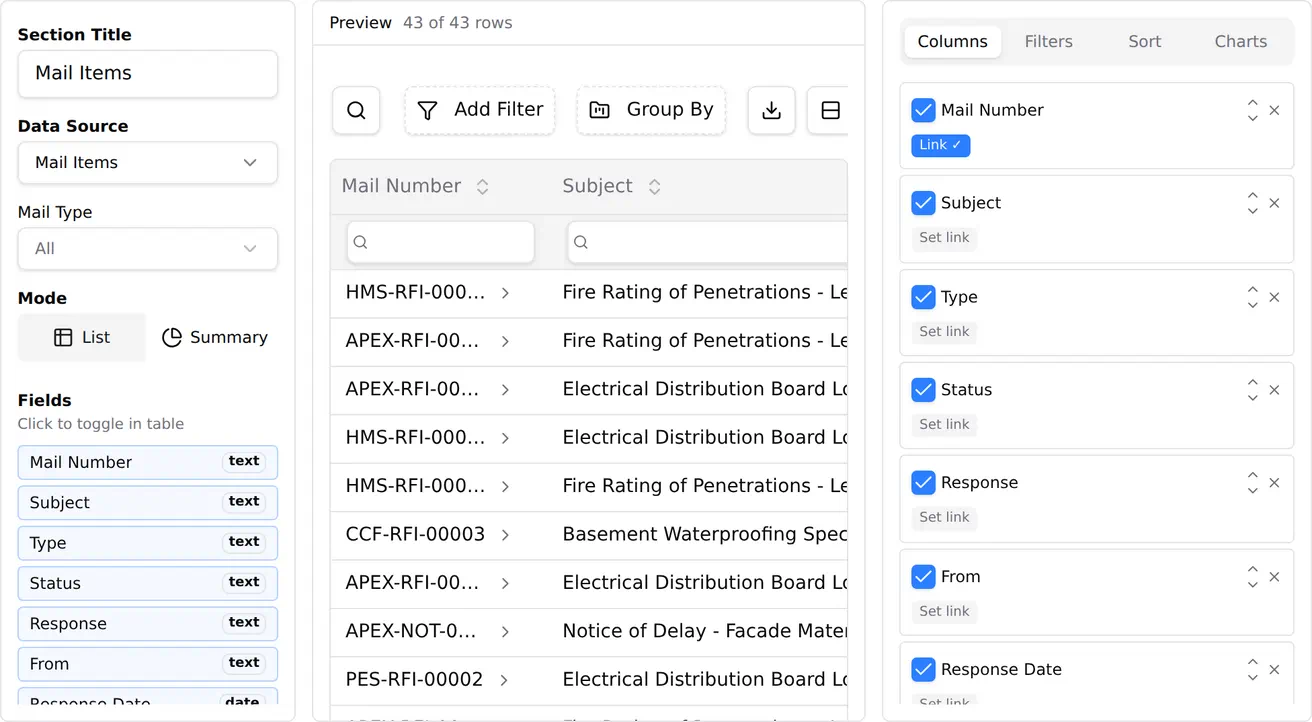The image size is (1312, 722).
Task: Select List mode
Action: [82, 338]
